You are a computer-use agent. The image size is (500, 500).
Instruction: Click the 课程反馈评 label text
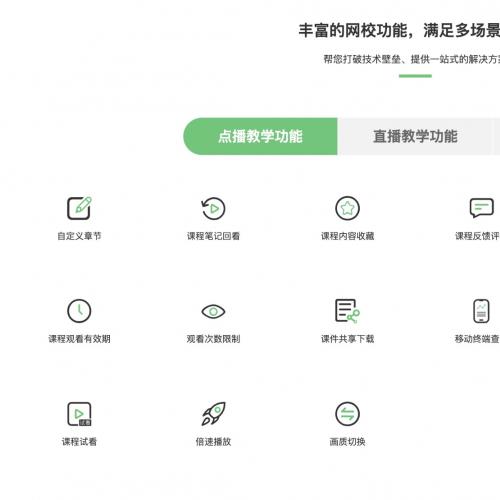click(x=477, y=236)
